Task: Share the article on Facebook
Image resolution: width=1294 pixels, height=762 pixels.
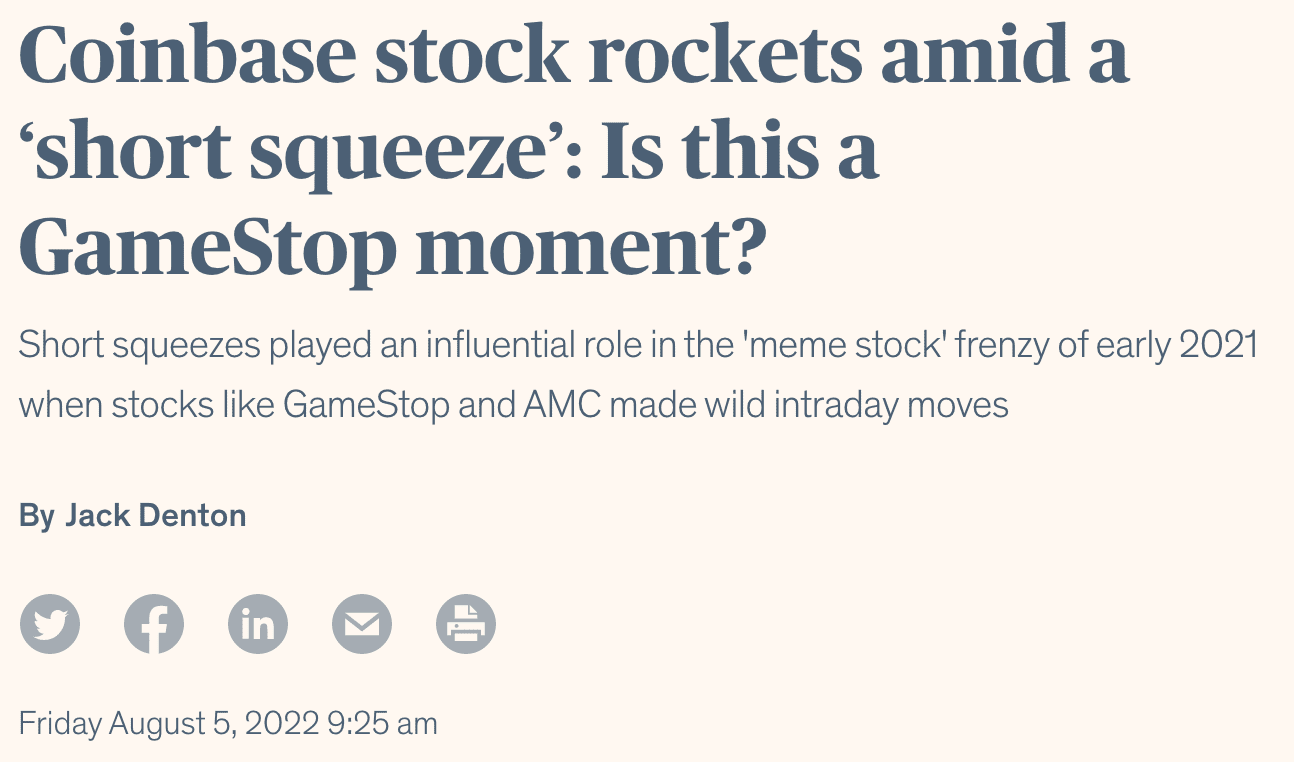Action: click(x=154, y=624)
